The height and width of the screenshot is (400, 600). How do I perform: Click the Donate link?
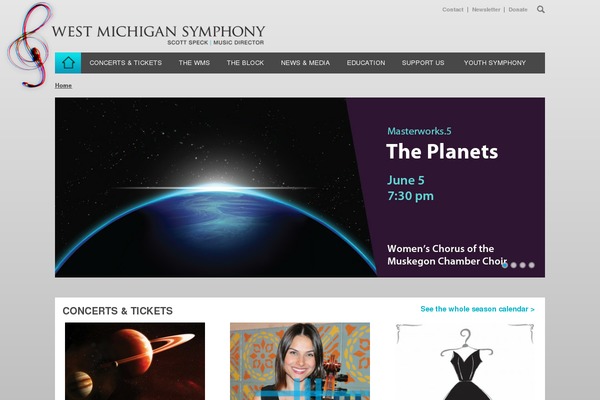coord(518,10)
